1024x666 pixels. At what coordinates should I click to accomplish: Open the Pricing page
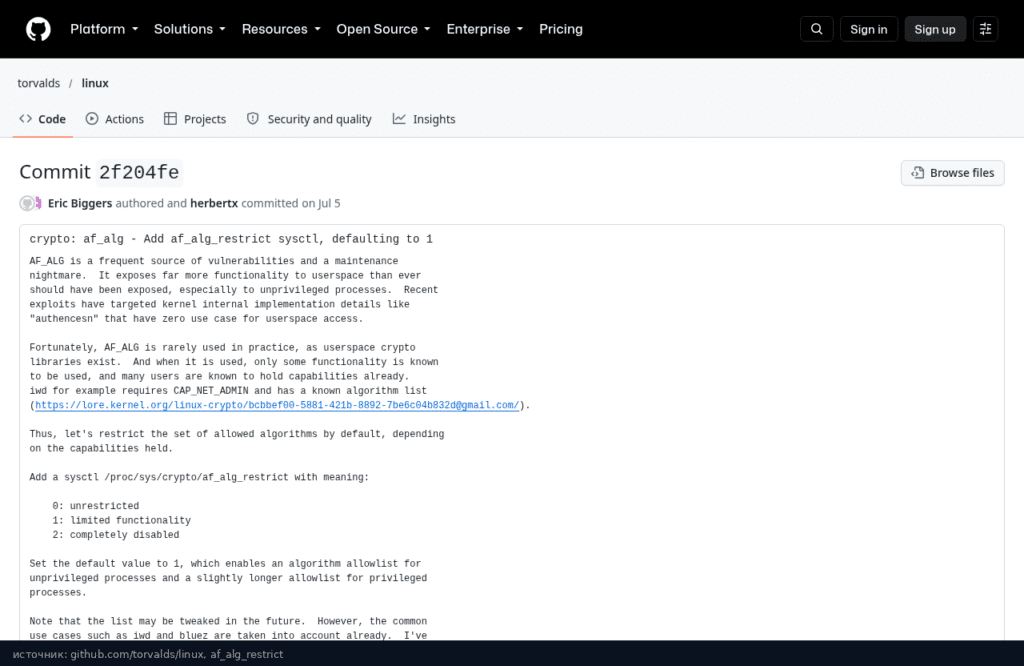coord(560,29)
